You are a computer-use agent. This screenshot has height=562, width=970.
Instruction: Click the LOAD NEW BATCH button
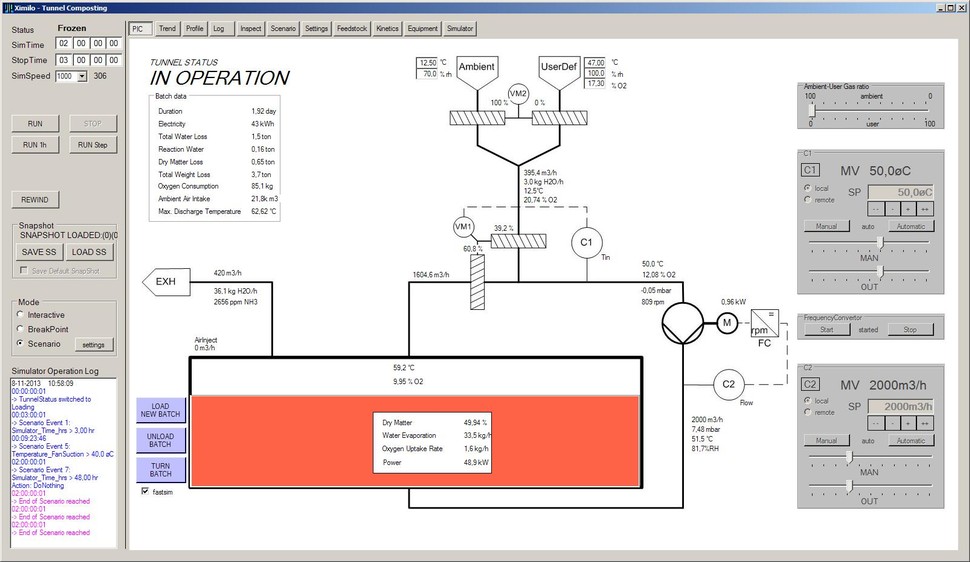coord(160,410)
